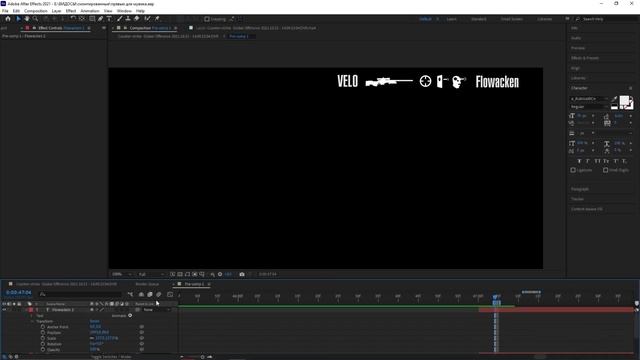This screenshot has width=640, height=360.
Task: Click the Faux Bold button
Action: point(579,161)
